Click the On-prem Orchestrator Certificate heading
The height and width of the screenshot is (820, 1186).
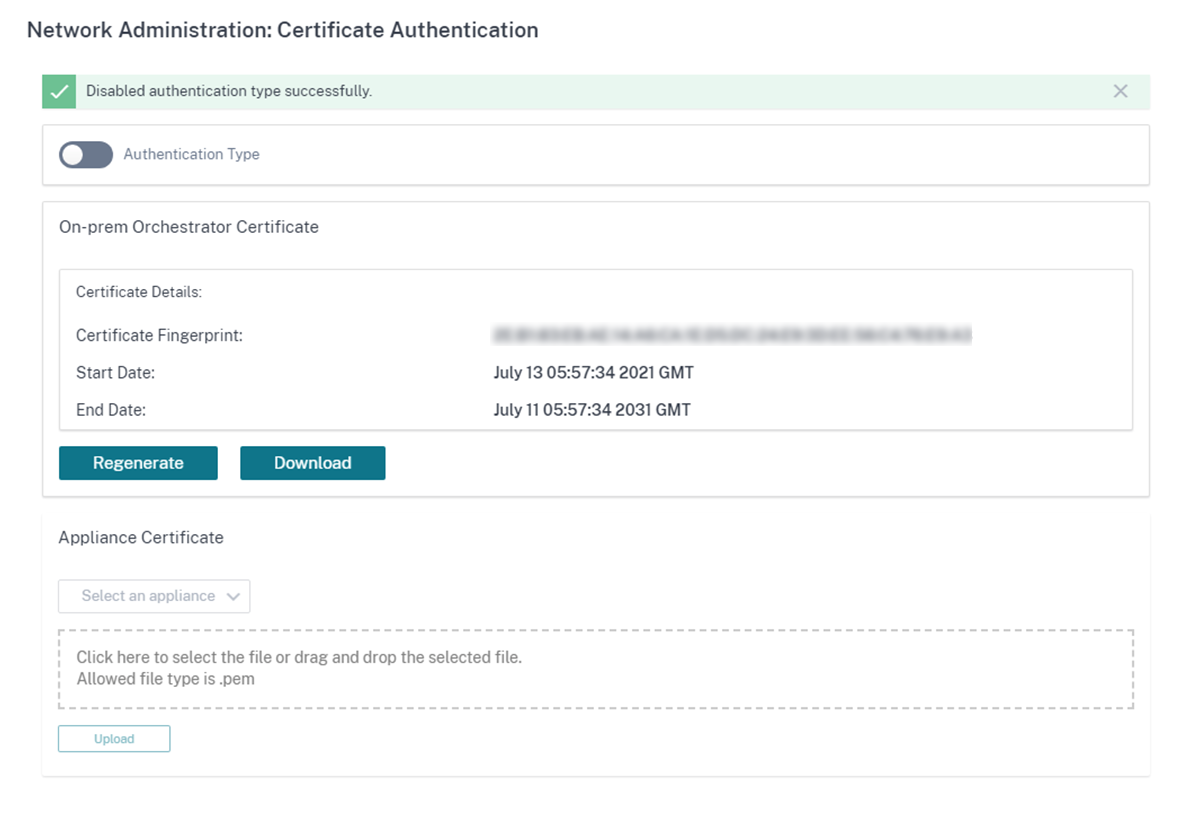coord(189,227)
